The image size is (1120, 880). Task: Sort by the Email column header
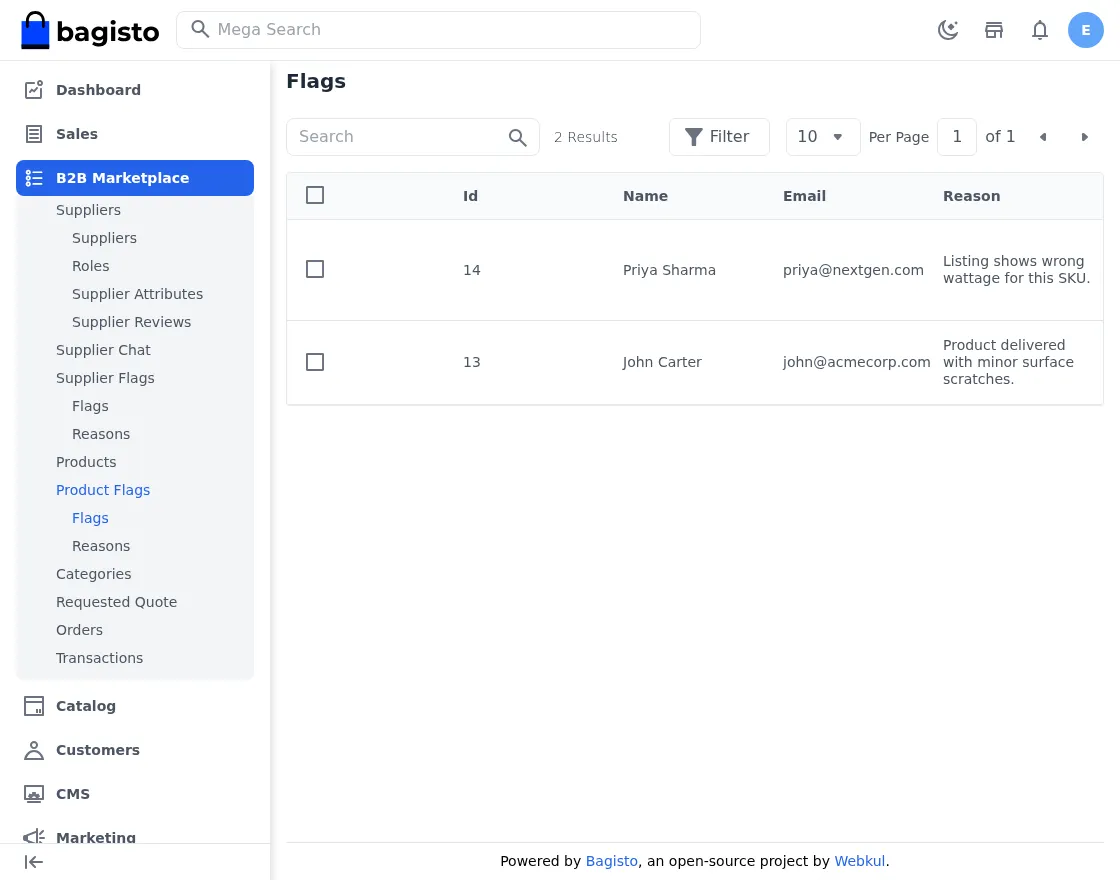804,196
